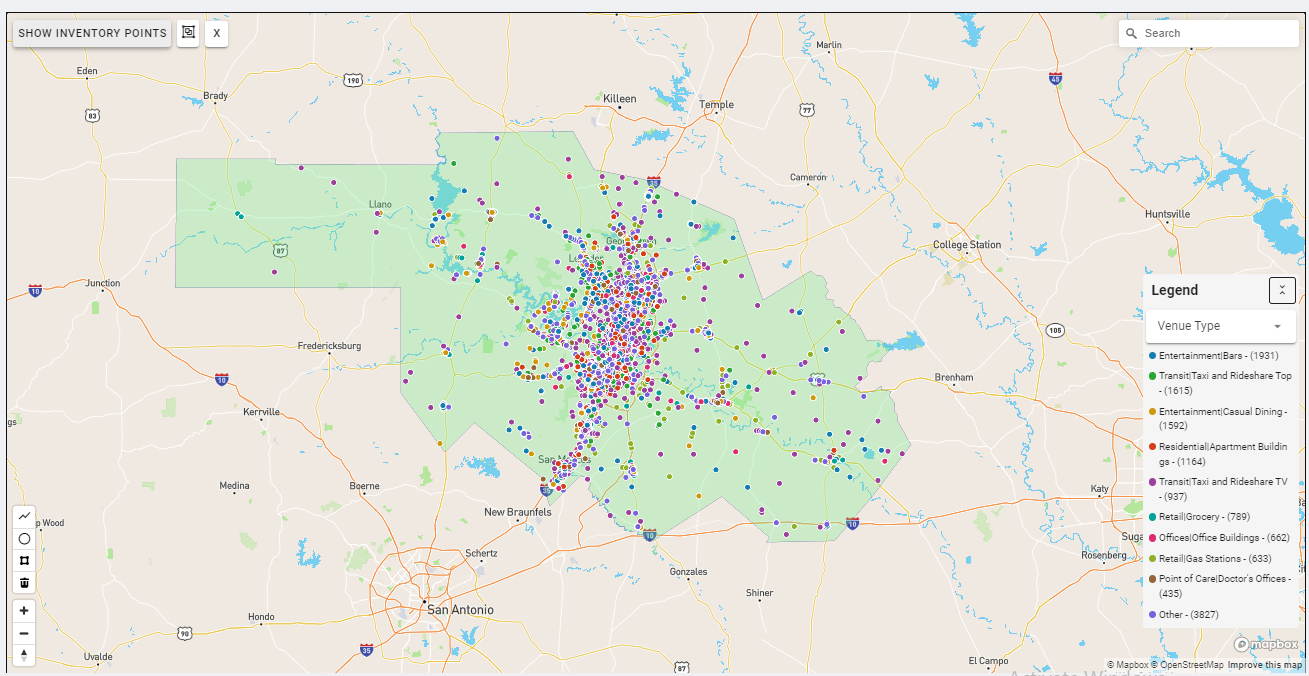Click the Transit|Taxi and Rideshare TV legend entry
1309x676 pixels.
[1220, 489]
